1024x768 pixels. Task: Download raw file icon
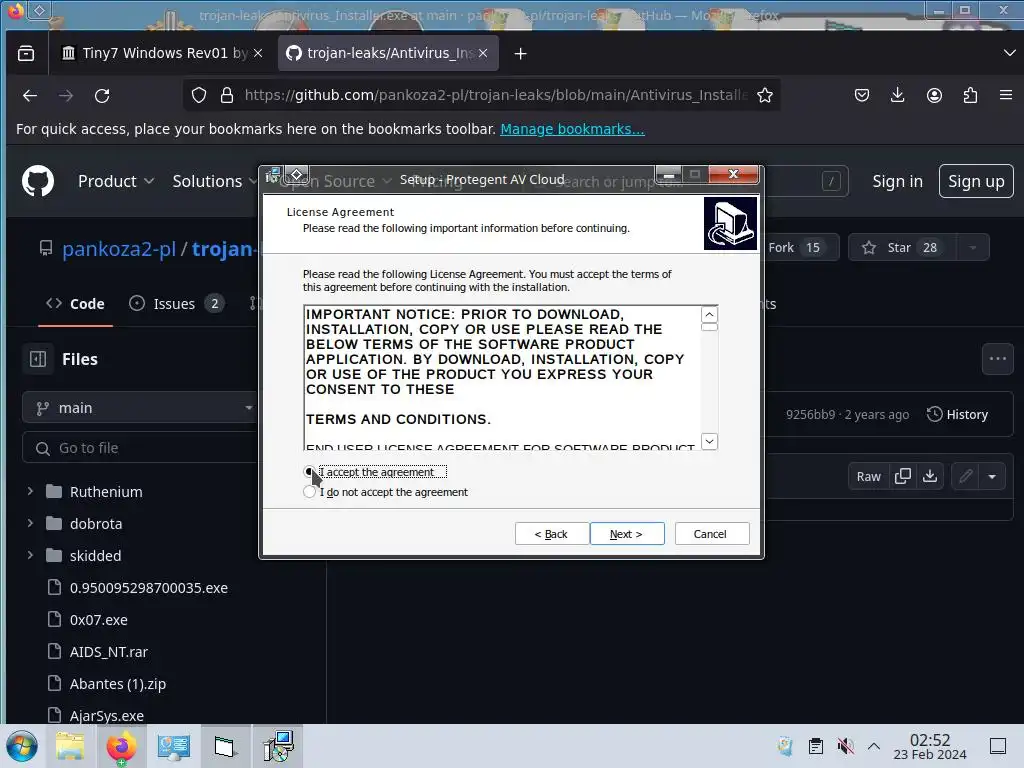pyautogui.click(x=930, y=476)
